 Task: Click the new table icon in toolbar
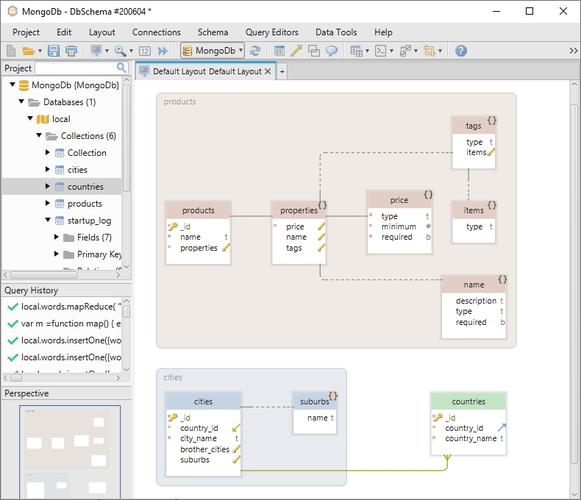tap(279, 51)
